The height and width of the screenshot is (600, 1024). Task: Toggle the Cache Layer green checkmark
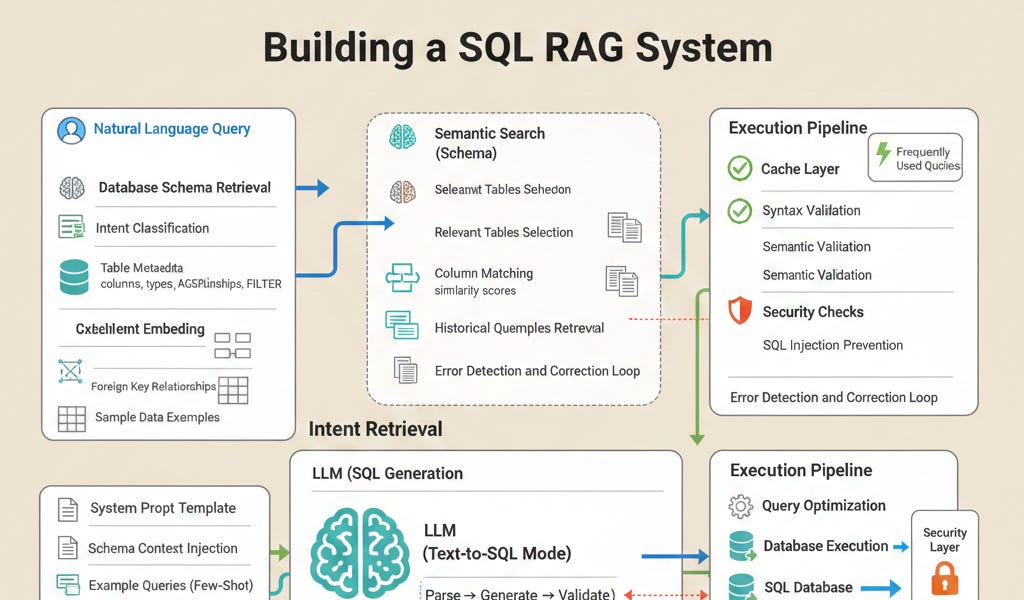click(738, 168)
